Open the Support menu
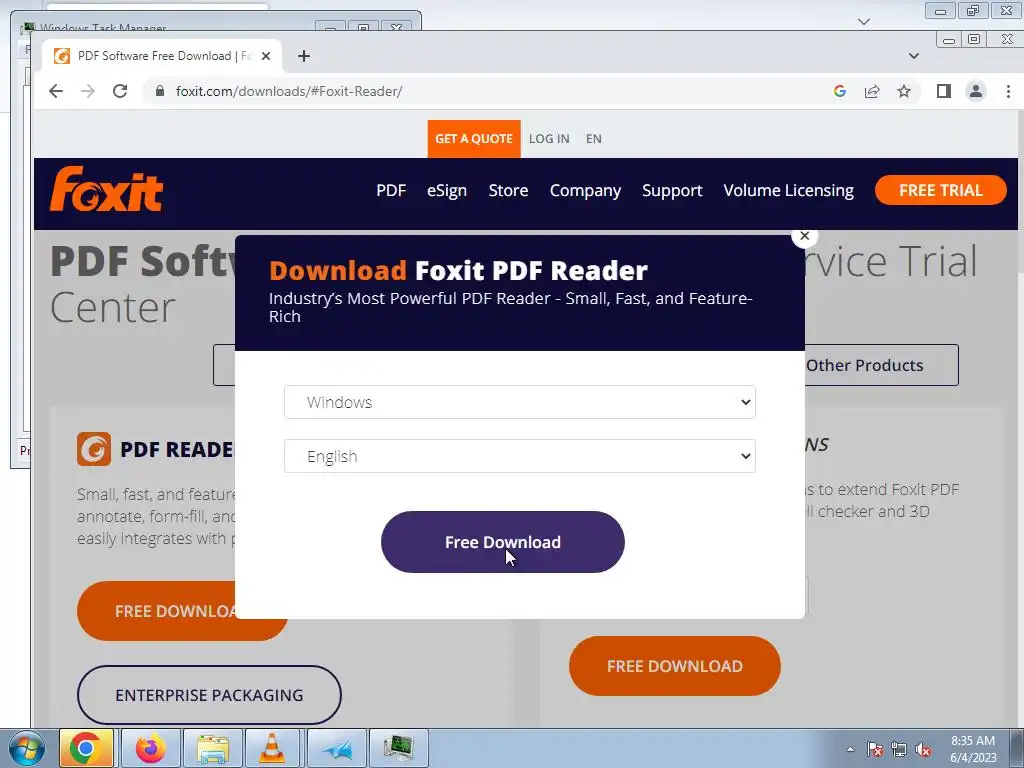Image resolution: width=1024 pixels, height=768 pixels. point(672,190)
